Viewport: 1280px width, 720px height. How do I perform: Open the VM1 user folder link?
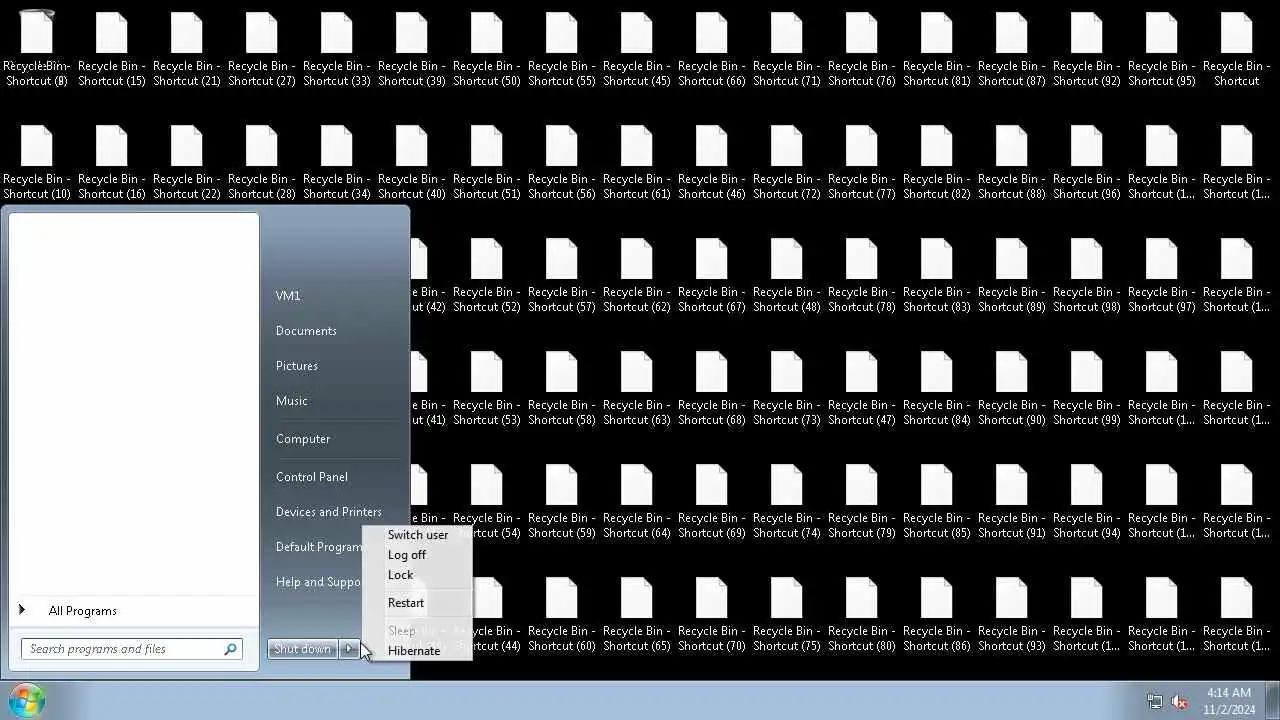click(288, 296)
